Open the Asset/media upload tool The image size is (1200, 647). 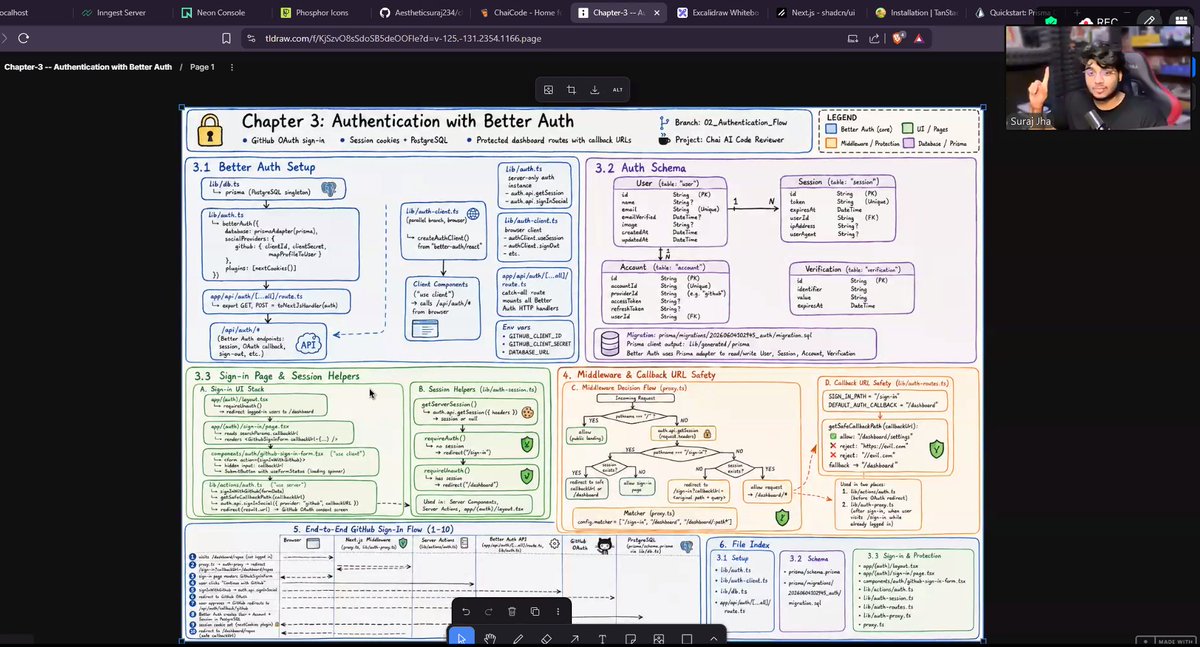[658, 639]
